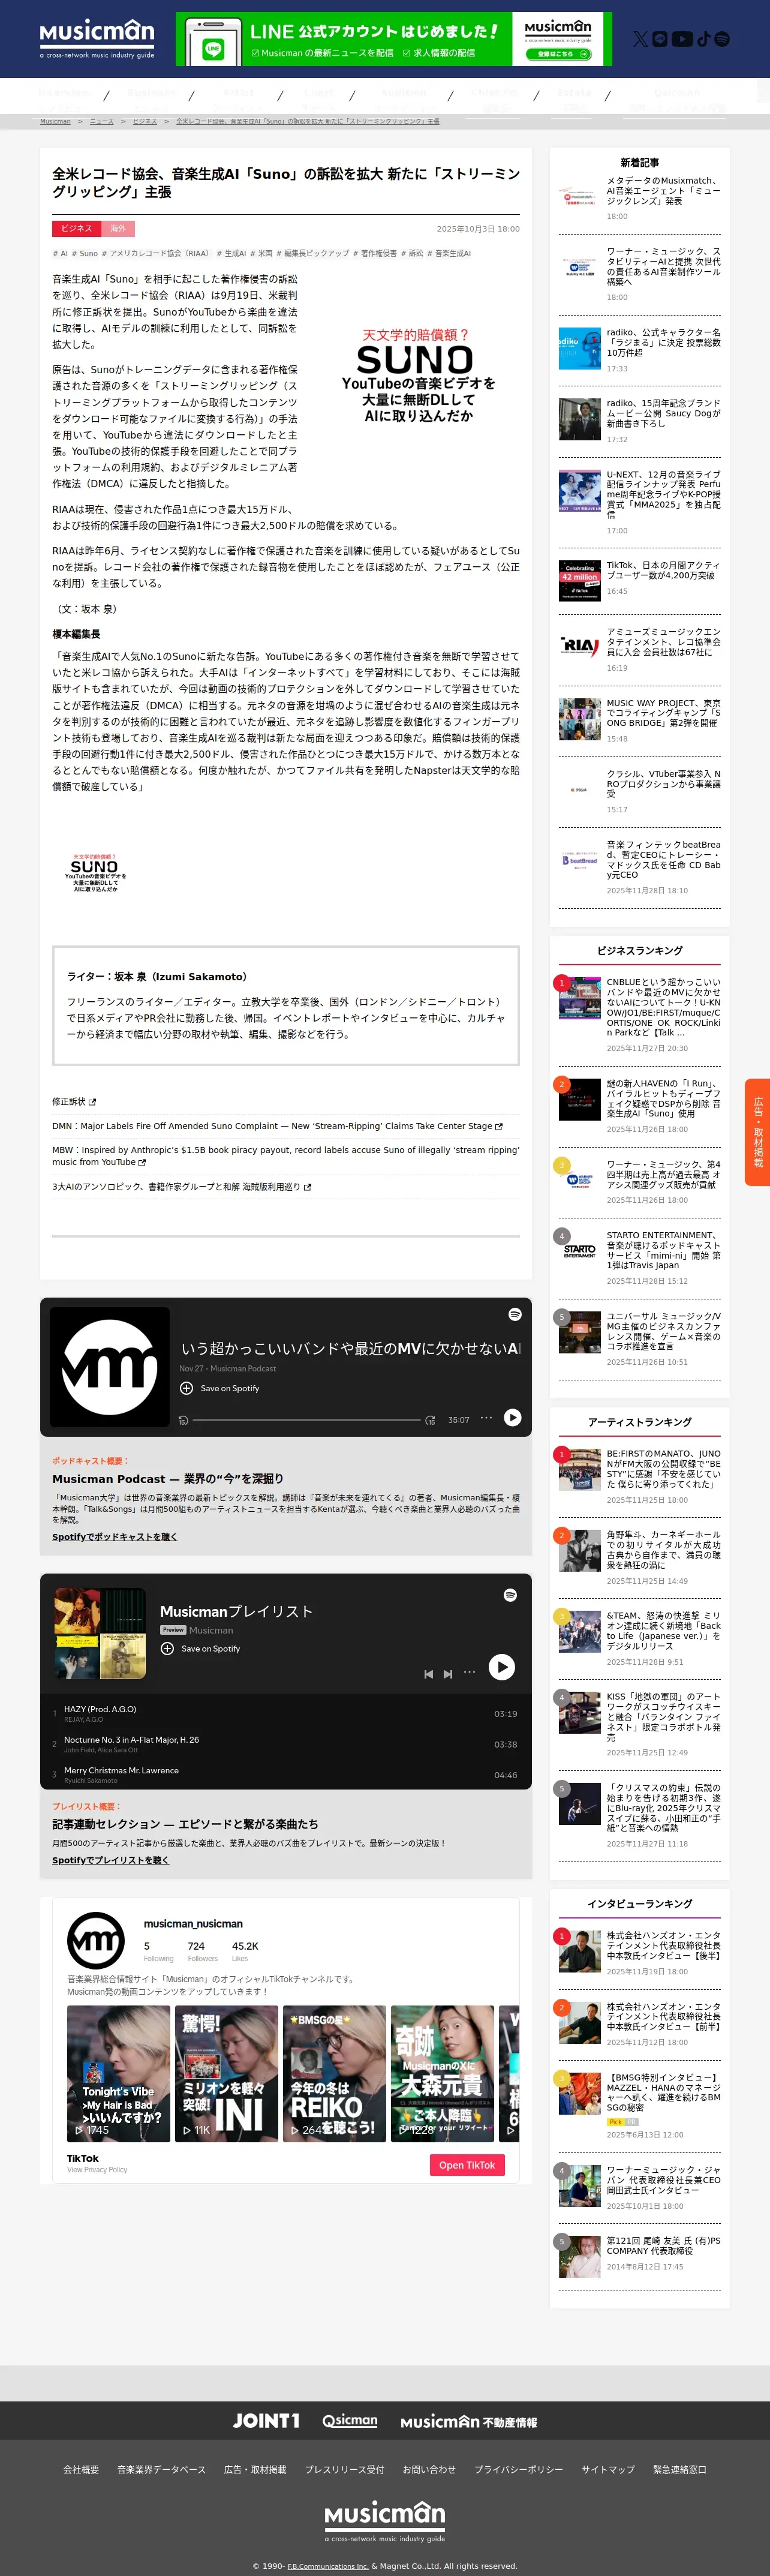Open TikTok video Tonight's Vibe
Viewport: 770px width, 2576px height.
(x=118, y=2073)
